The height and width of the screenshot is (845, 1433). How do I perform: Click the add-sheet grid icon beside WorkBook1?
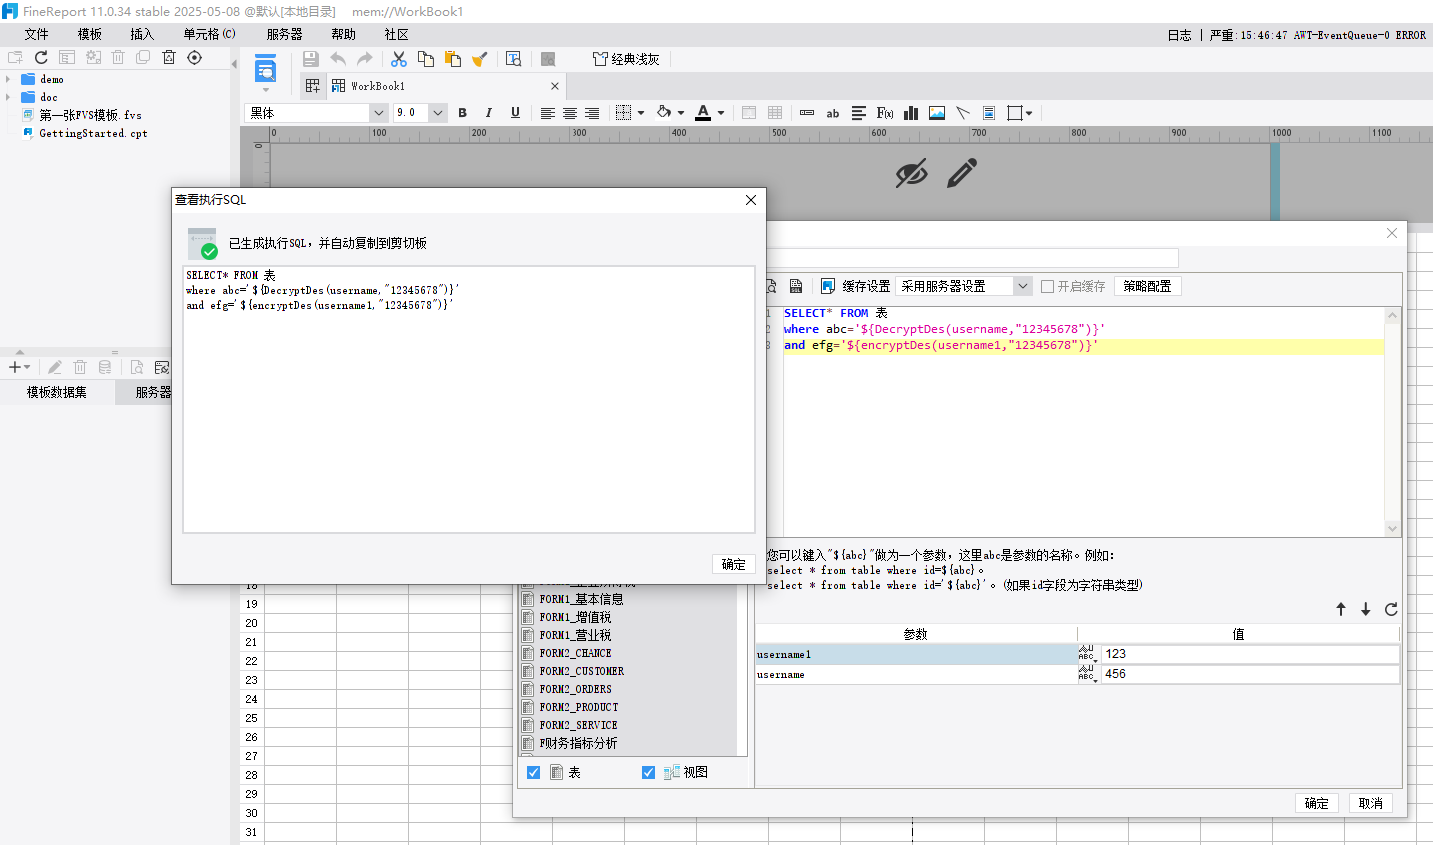(313, 86)
